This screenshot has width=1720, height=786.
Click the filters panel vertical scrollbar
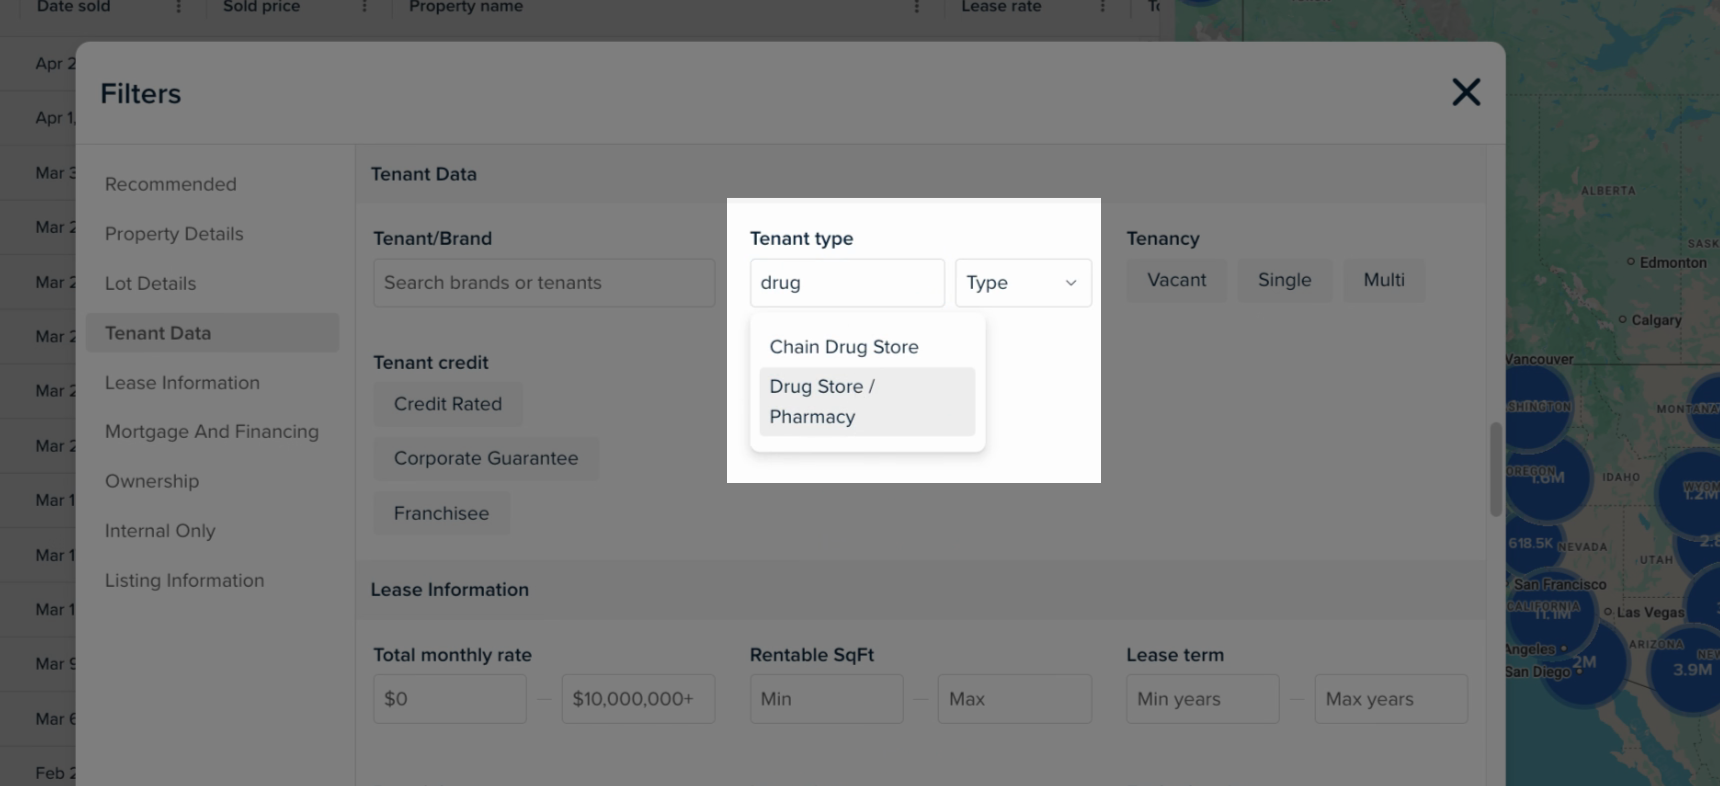pyautogui.click(x=1496, y=468)
